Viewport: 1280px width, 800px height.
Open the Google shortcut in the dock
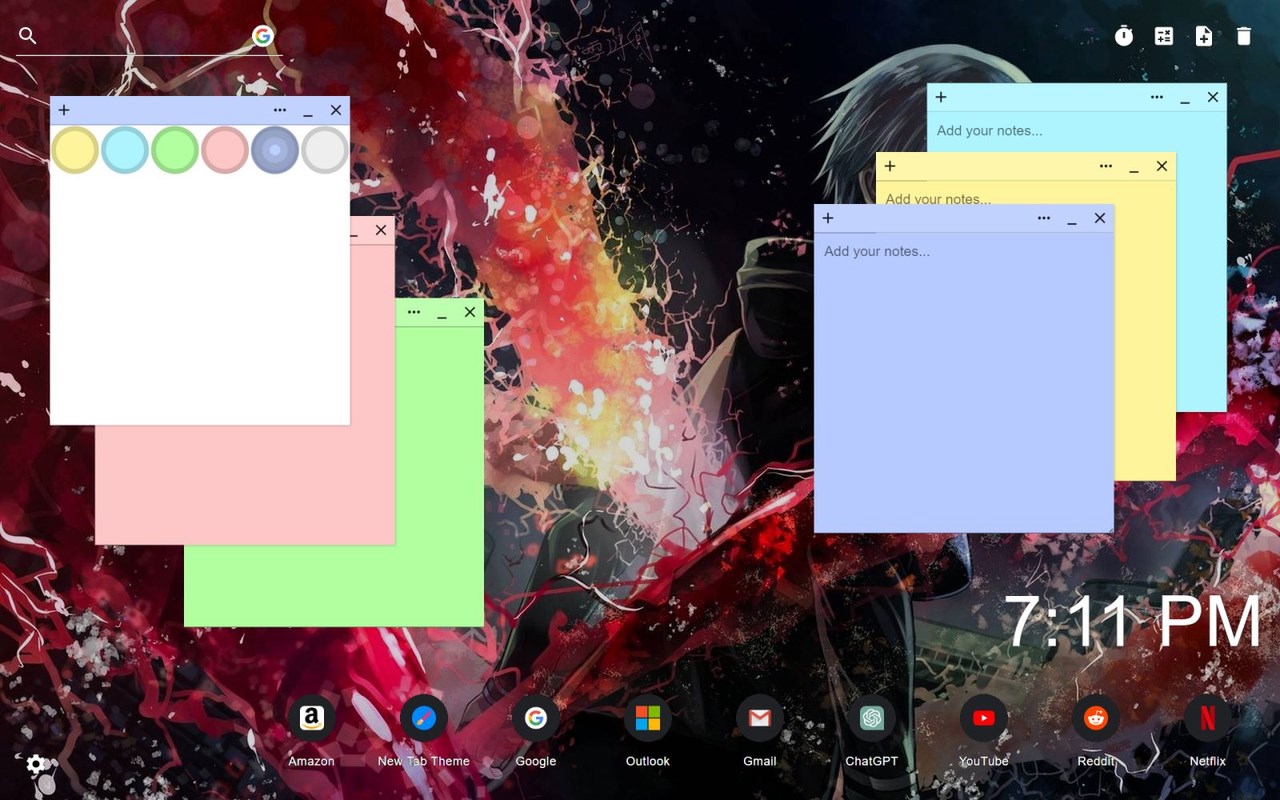(536, 718)
